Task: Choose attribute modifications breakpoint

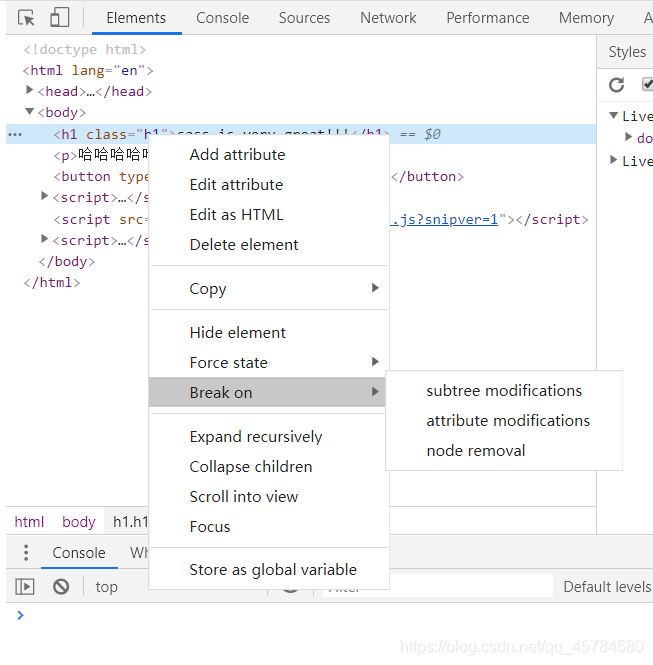Action: (x=504, y=421)
